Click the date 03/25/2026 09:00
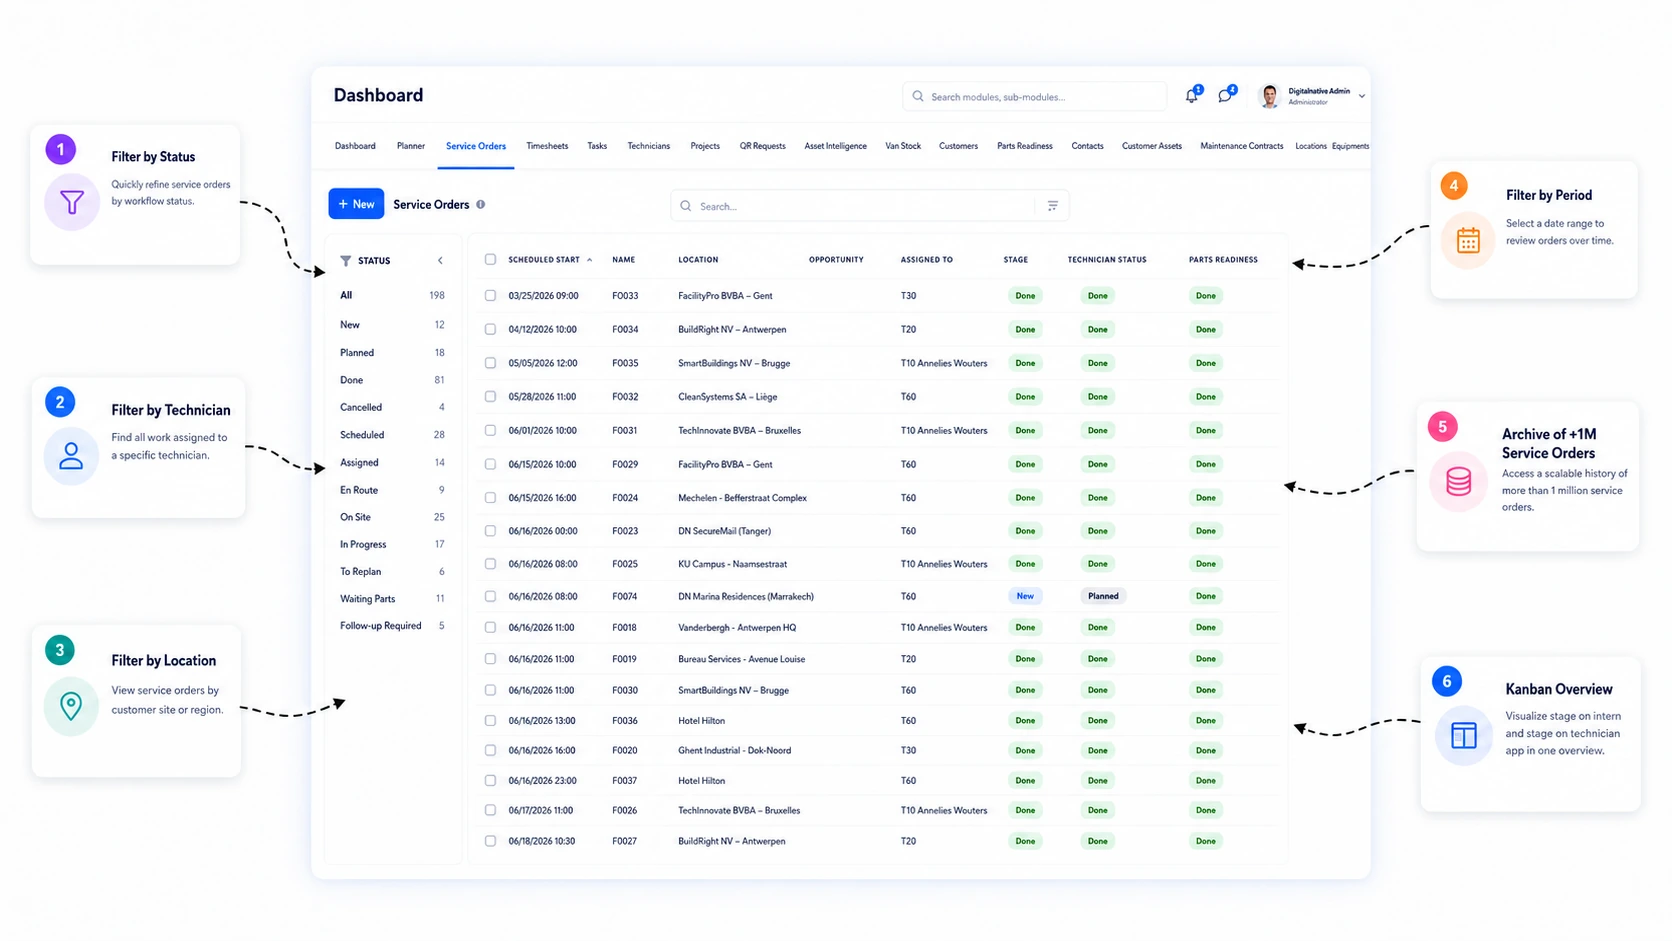 [x=543, y=296]
